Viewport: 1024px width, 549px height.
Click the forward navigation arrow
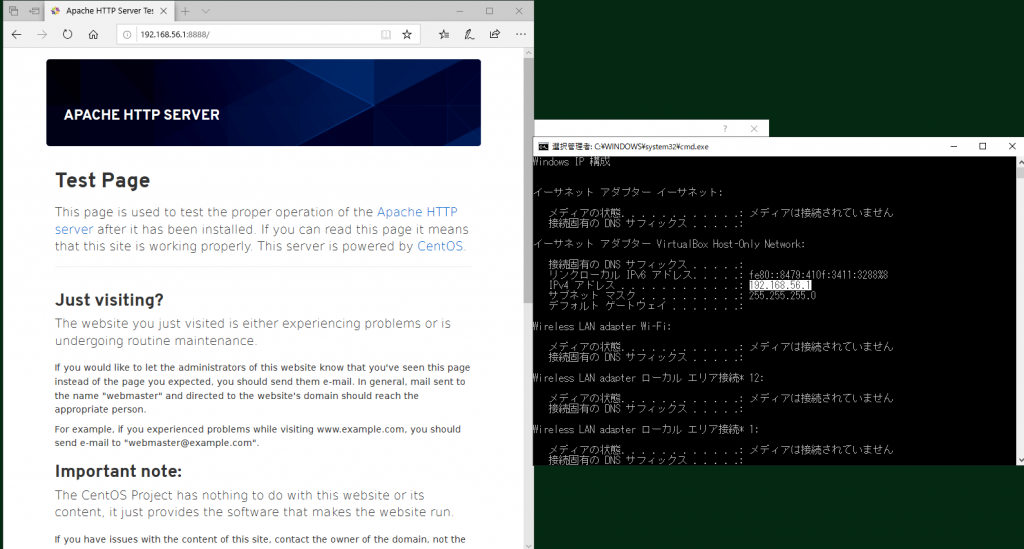pyautogui.click(x=42, y=35)
